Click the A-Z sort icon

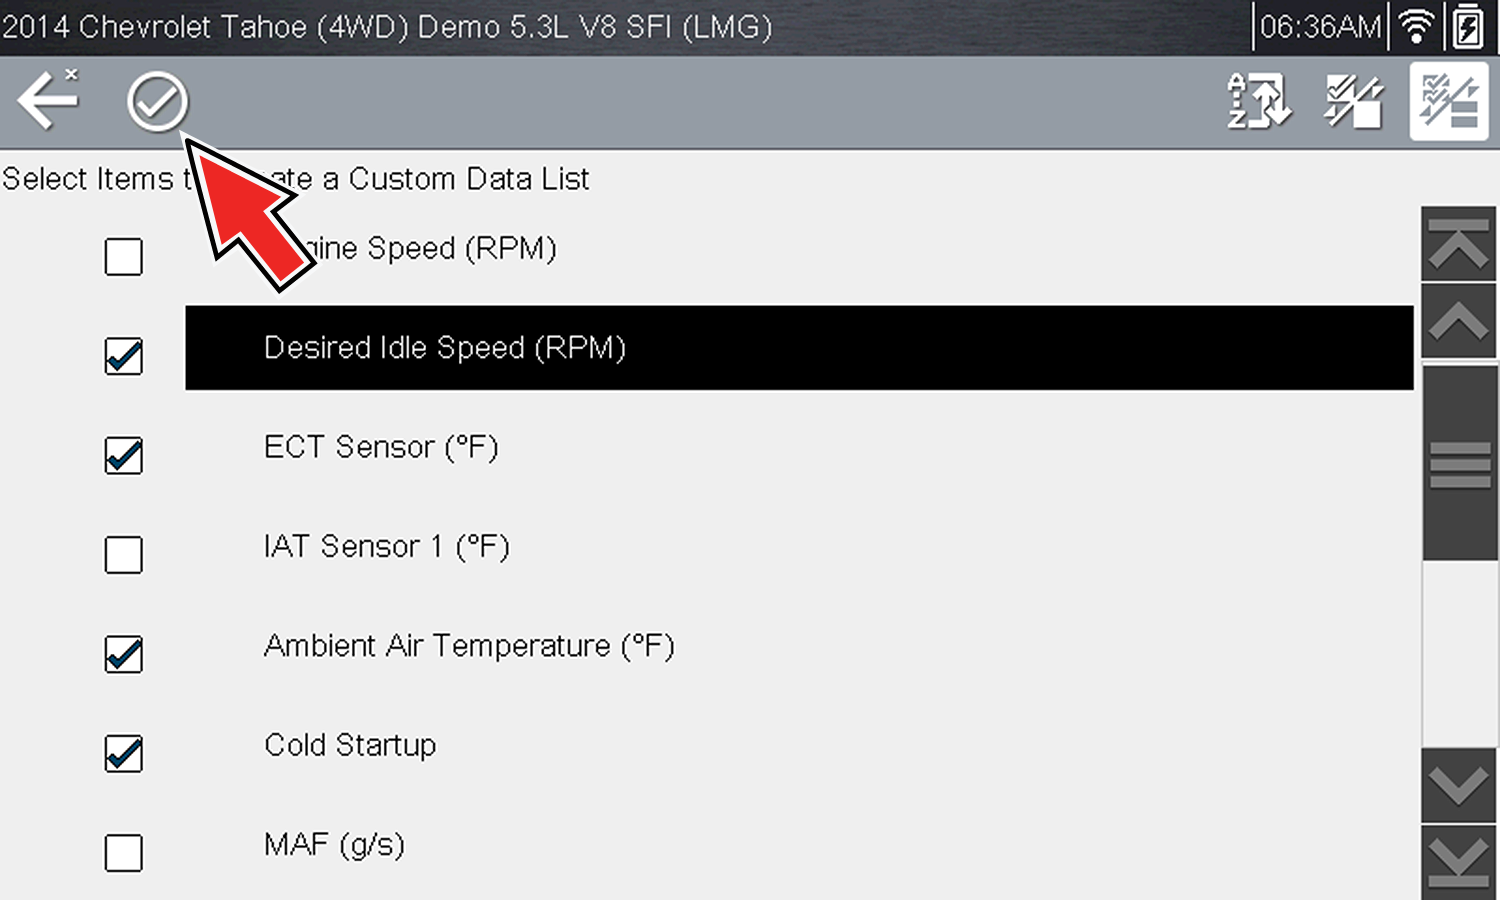click(x=1258, y=101)
